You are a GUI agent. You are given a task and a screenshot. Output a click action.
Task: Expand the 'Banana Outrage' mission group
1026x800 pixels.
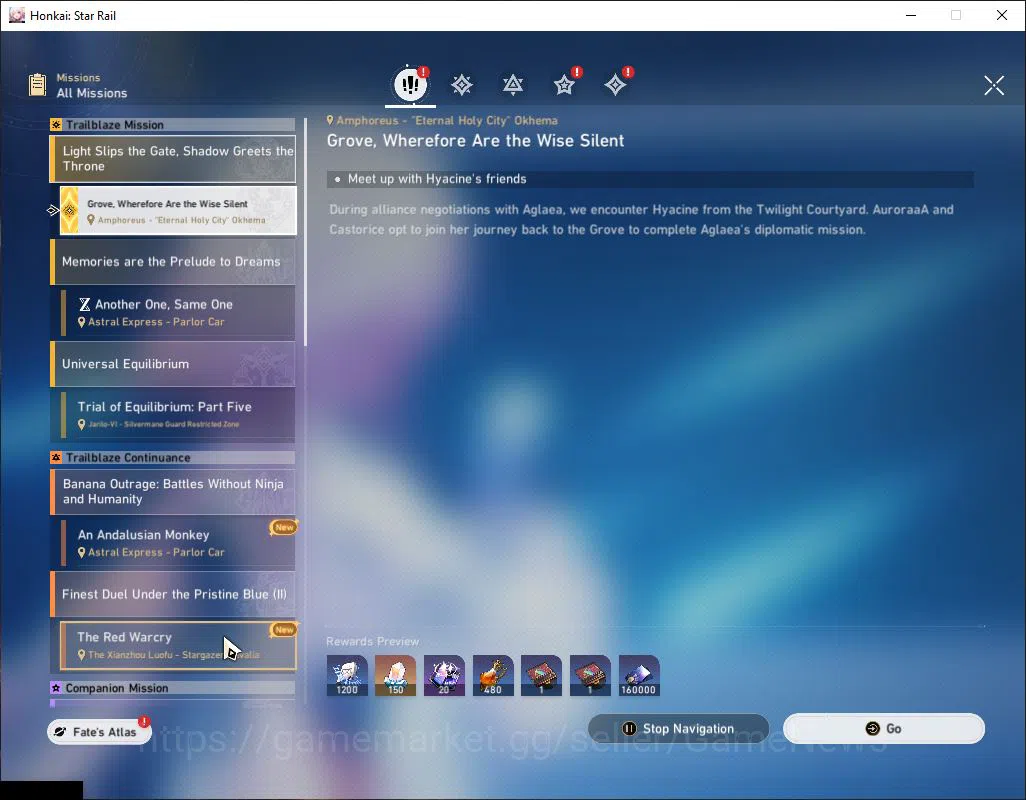click(x=173, y=491)
